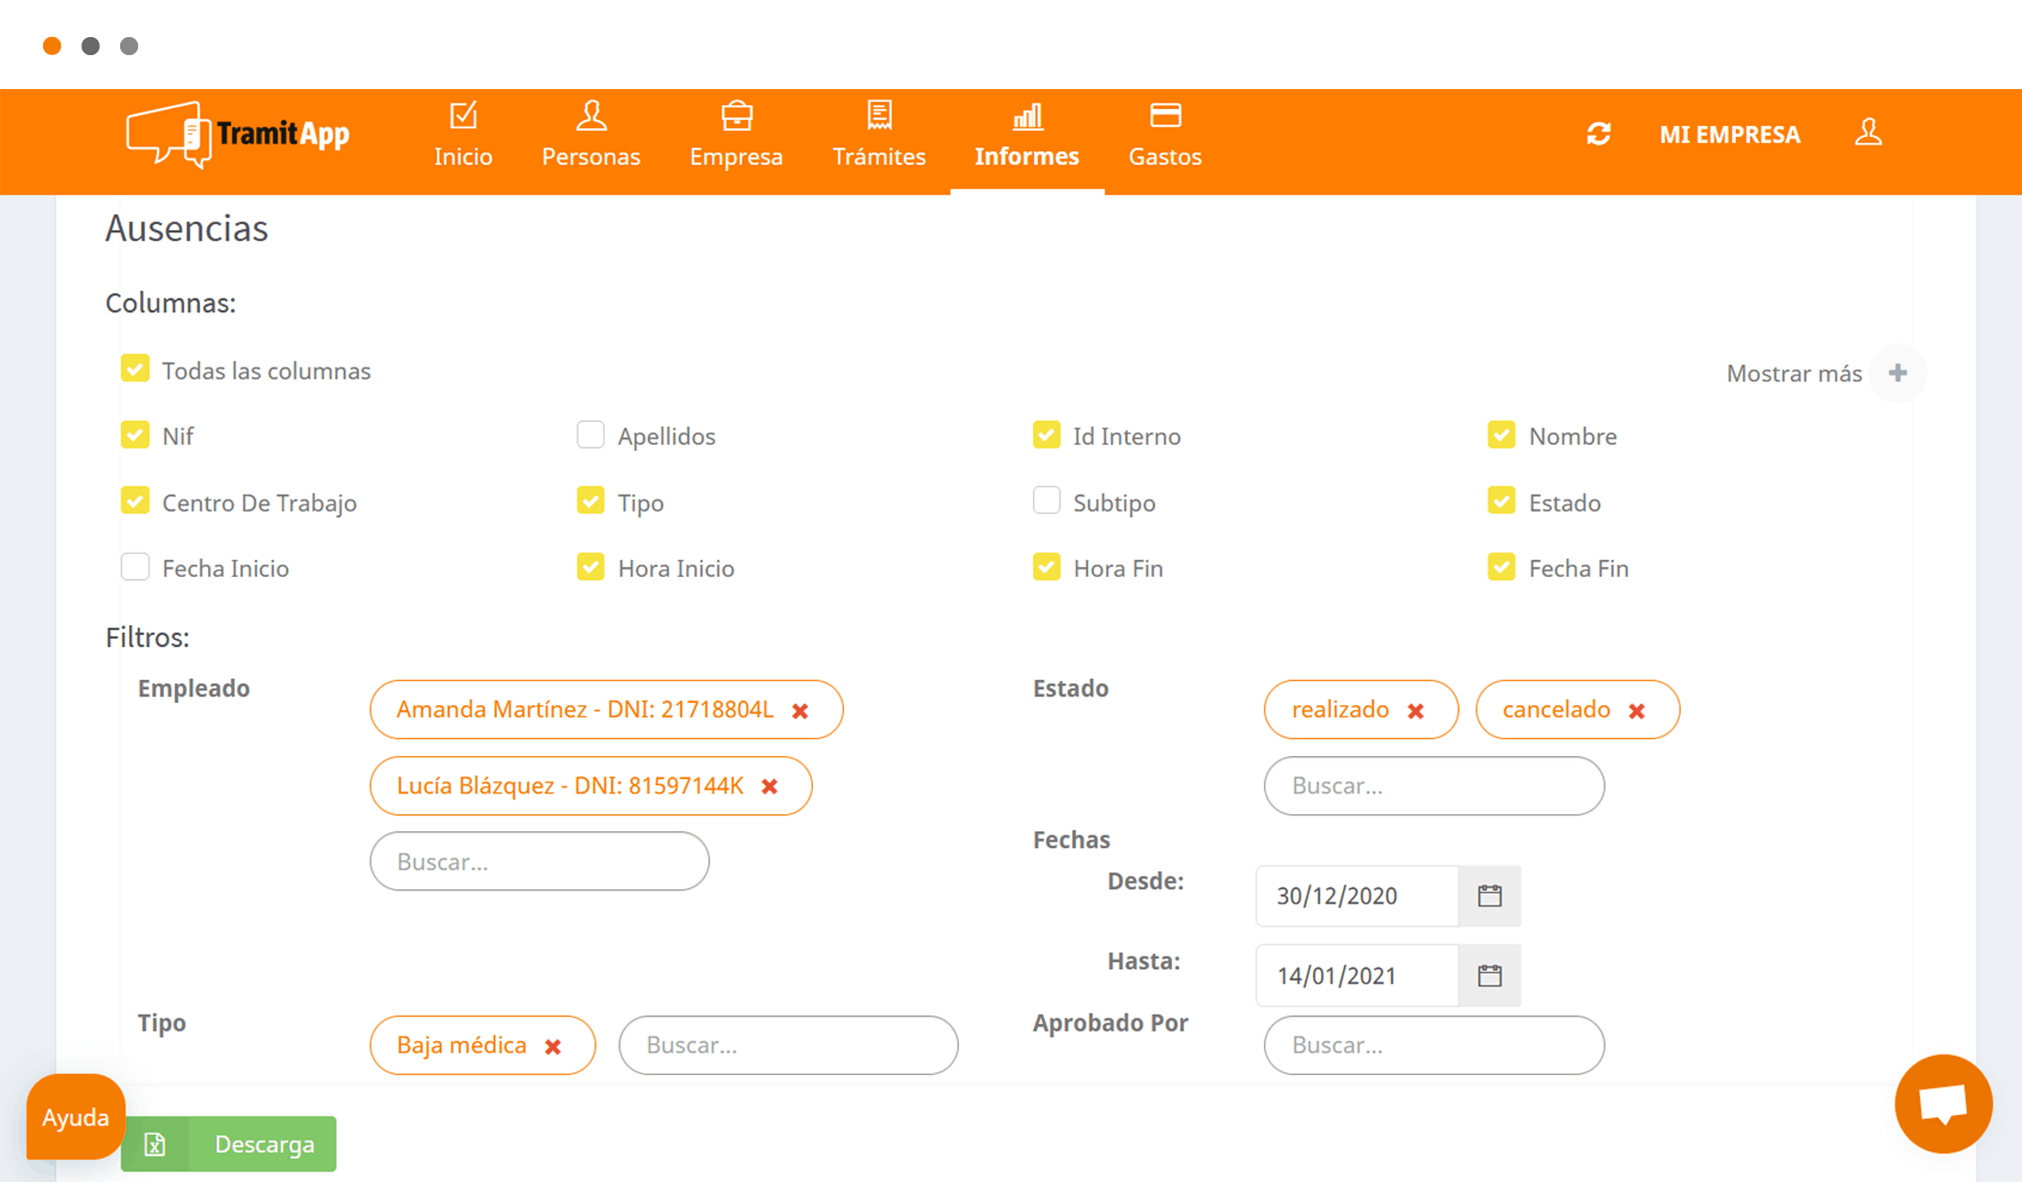This screenshot has width=2022, height=1182.
Task: Uncheck the Id Interno column
Action: click(1046, 435)
